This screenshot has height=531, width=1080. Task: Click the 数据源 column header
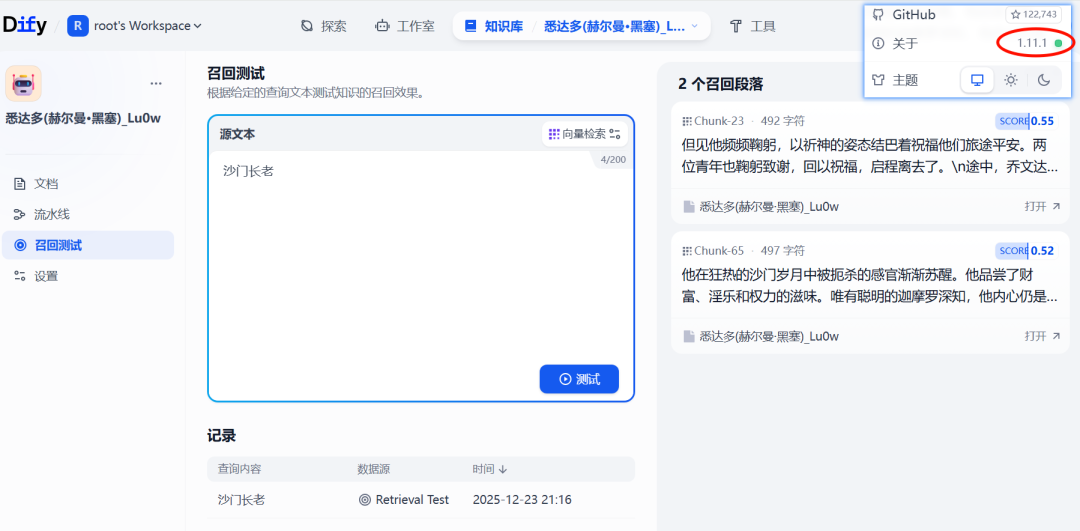(373, 469)
